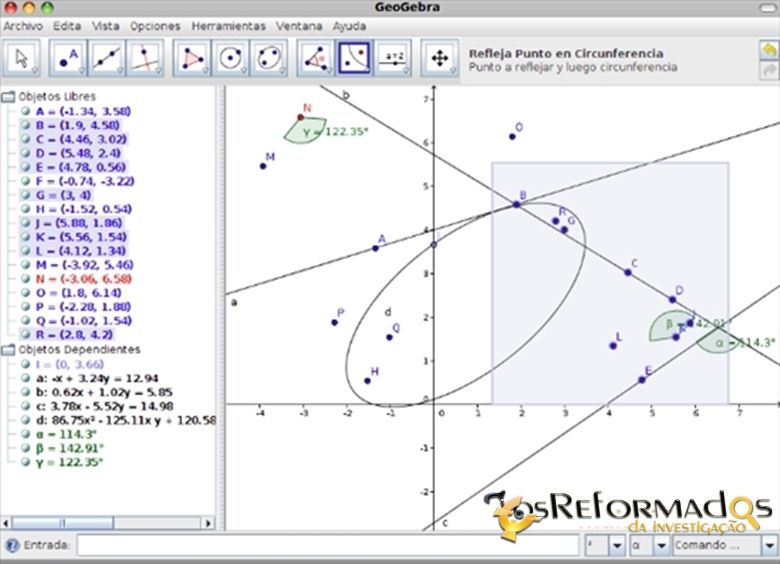
Task: Toggle visibility bullet of point A
Action: coord(26,113)
